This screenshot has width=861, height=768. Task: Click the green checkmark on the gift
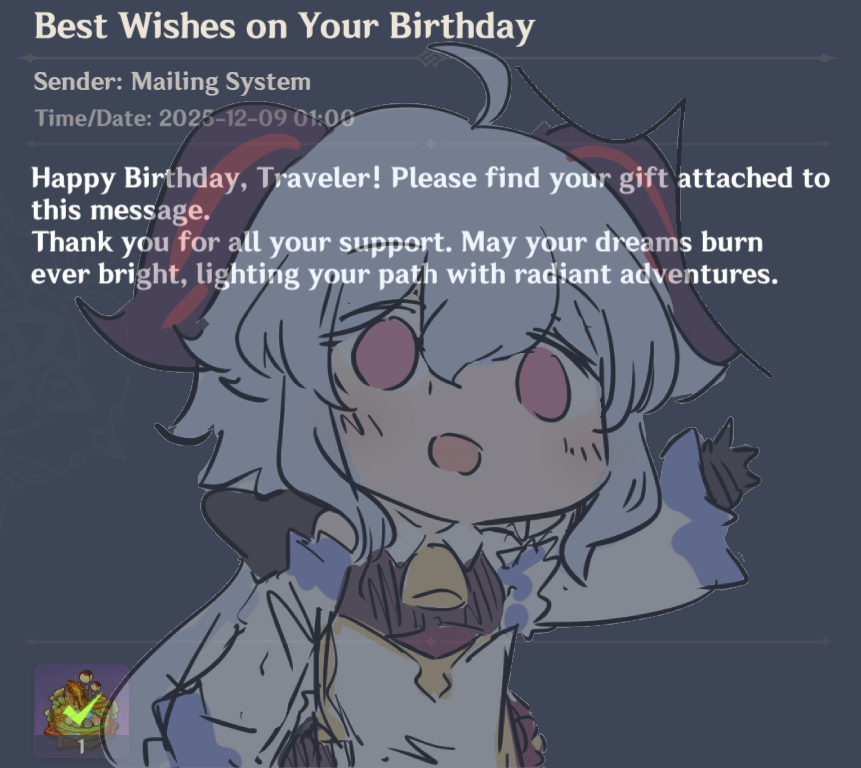(81, 710)
